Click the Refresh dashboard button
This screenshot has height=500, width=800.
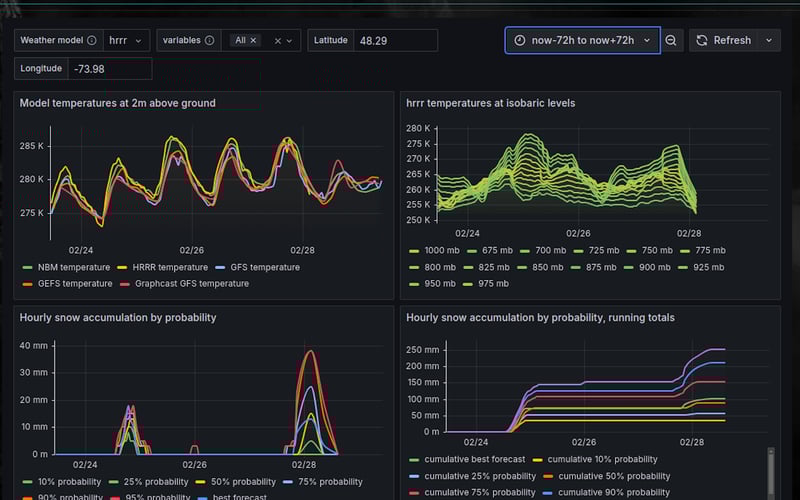point(724,40)
